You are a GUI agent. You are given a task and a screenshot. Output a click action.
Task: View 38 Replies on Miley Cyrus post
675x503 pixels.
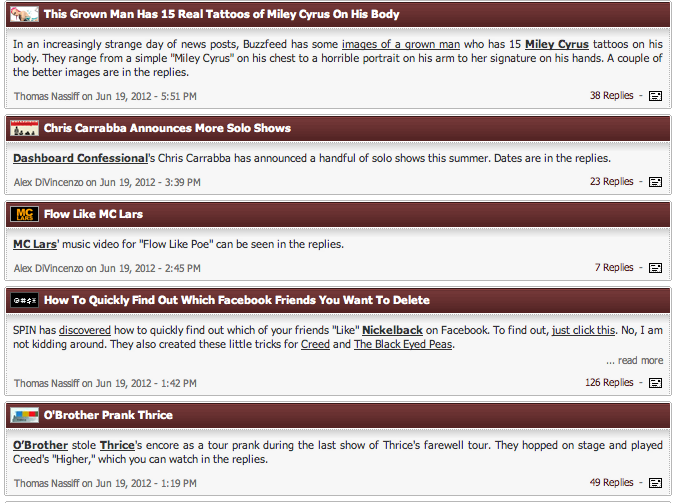[x=611, y=96]
